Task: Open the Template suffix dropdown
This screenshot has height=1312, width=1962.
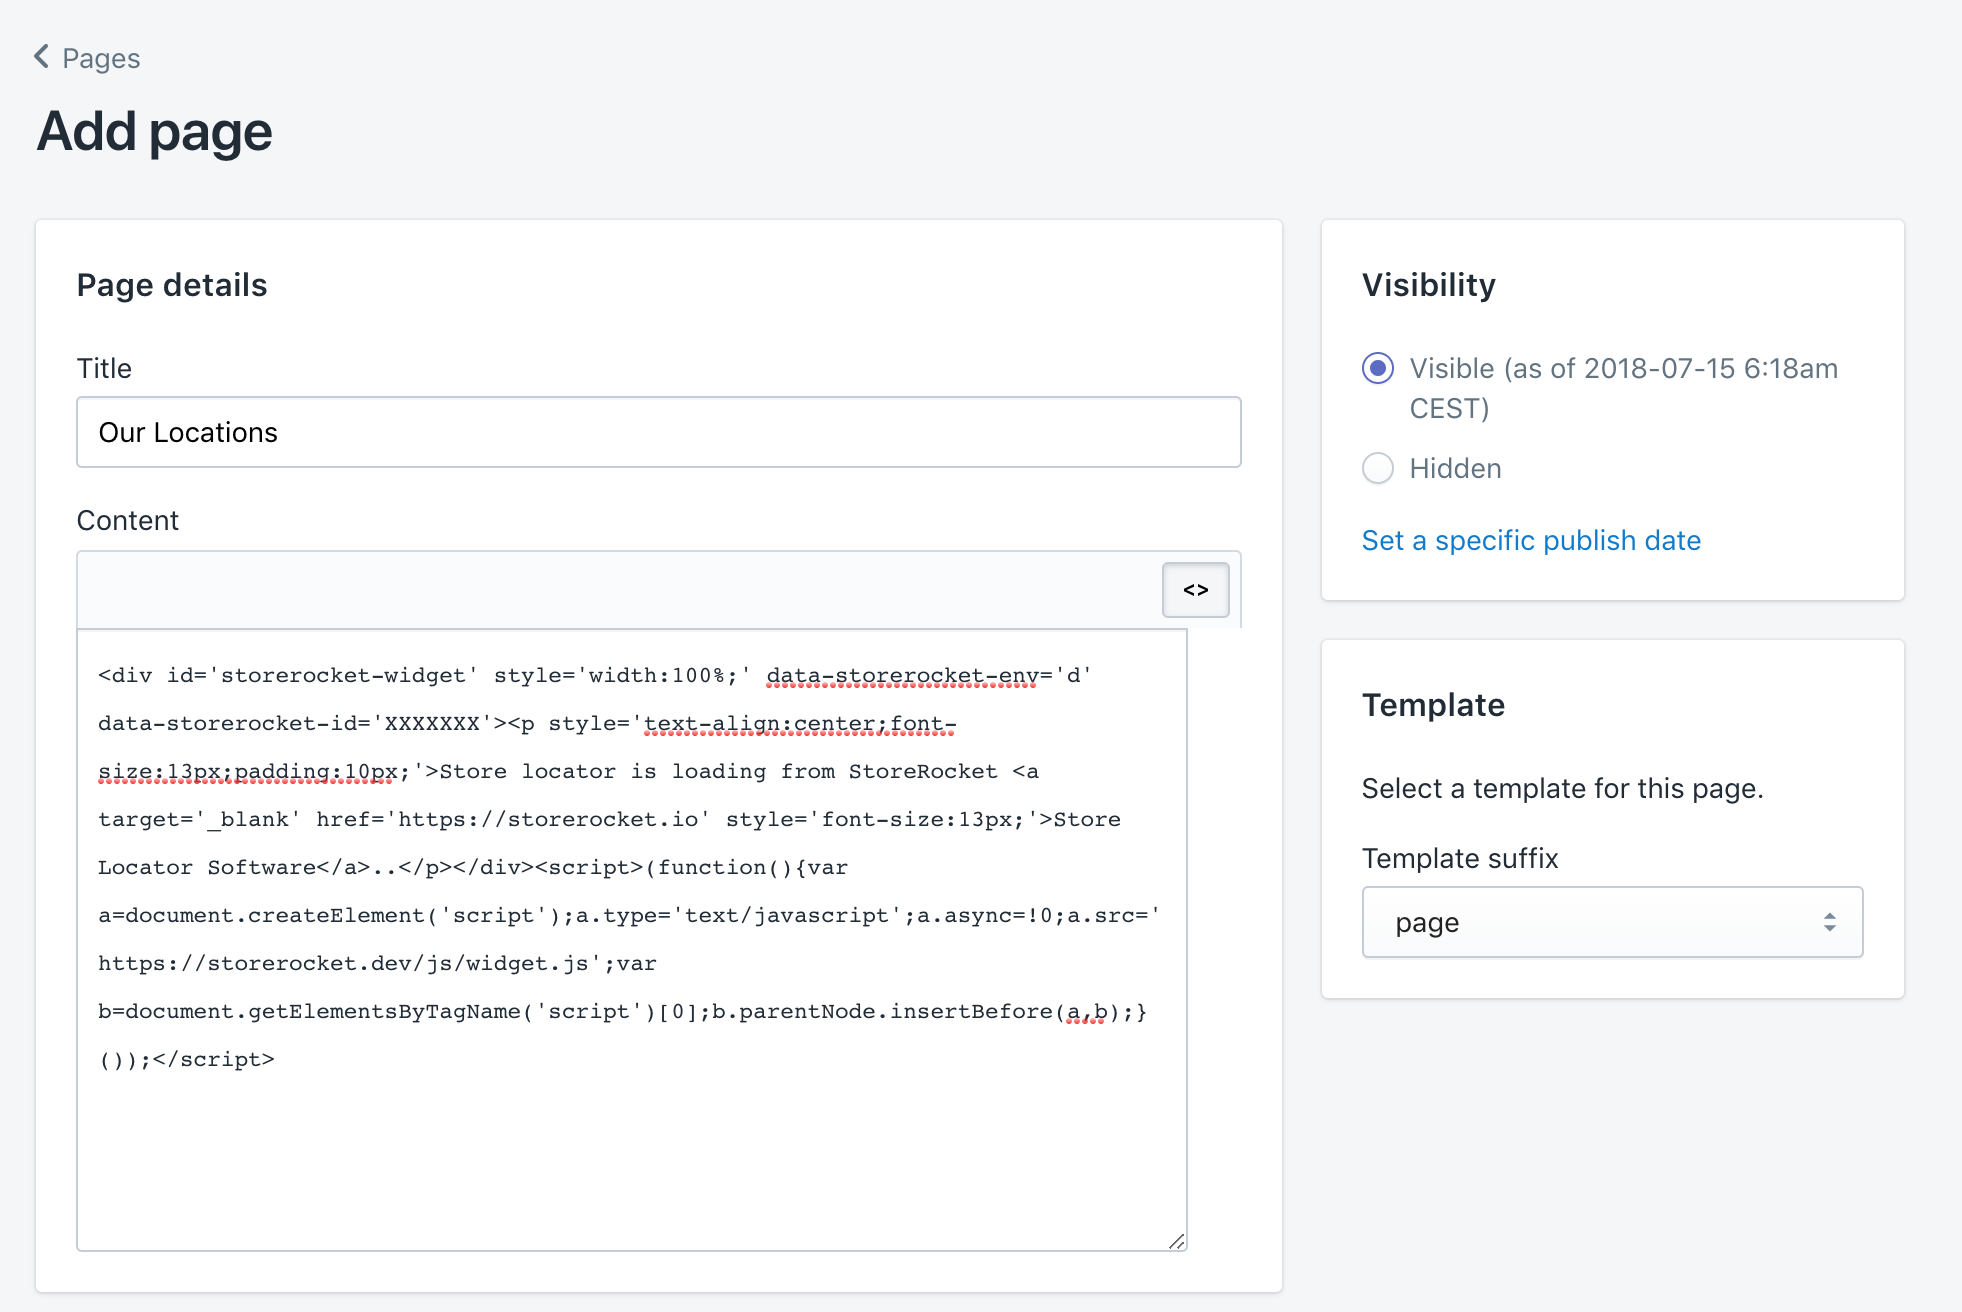Action: (x=1612, y=922)
